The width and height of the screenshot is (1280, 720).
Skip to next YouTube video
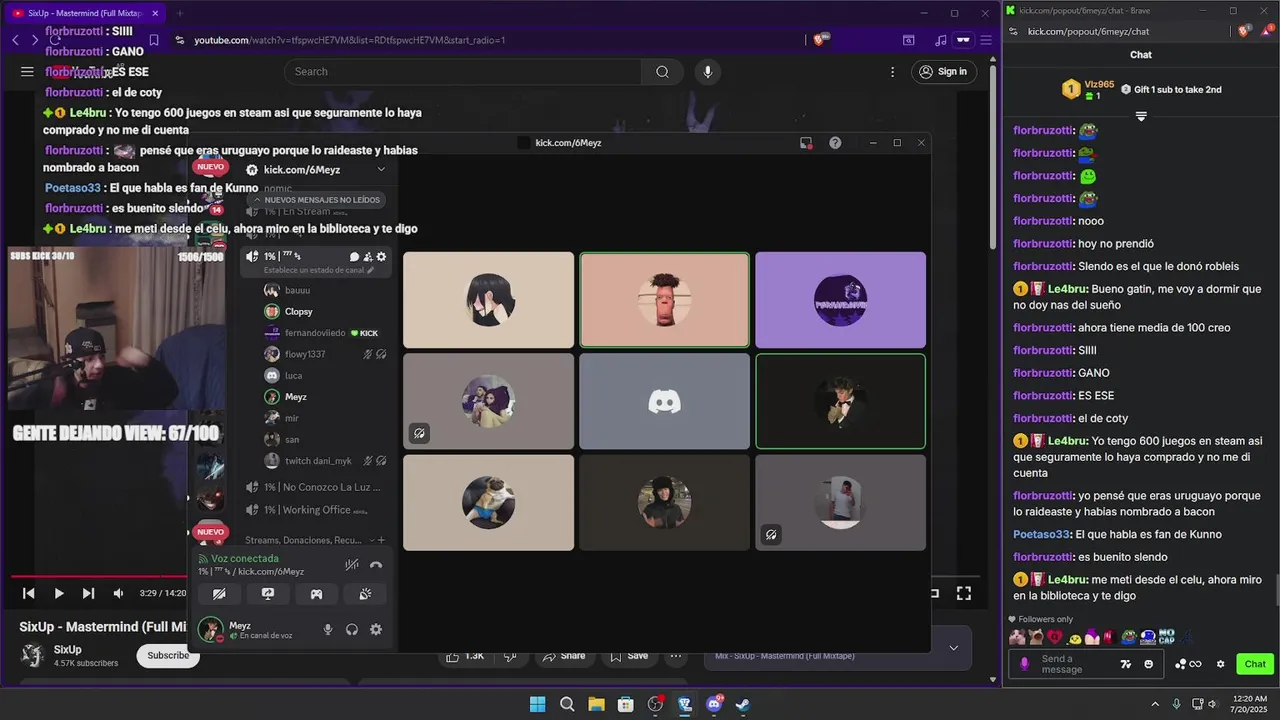[88, 593]
